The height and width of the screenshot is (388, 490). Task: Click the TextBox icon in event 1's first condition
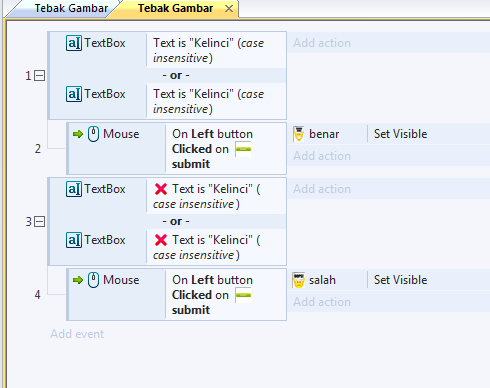click(74, 43)
